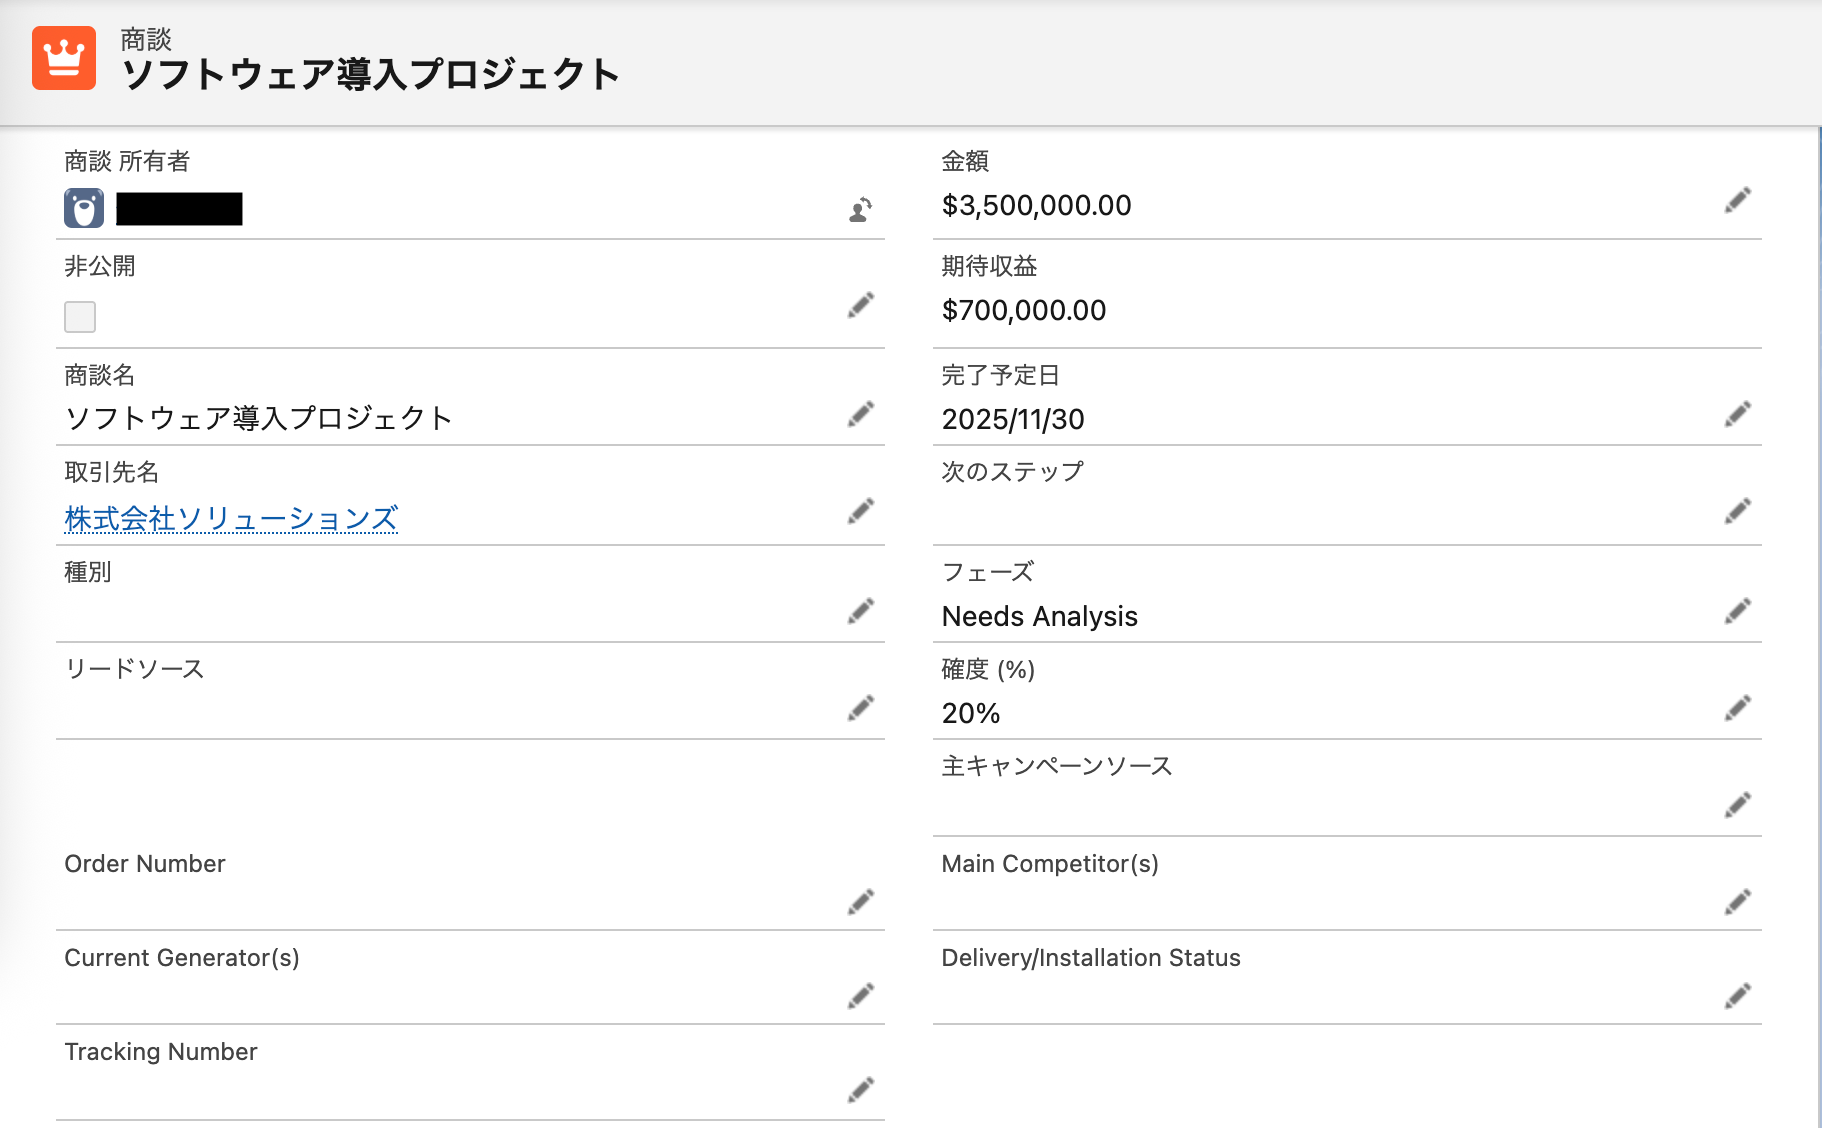Edit the 主キャンペーンソース pencil icon
Screen dimensions: 1822x1128
1737,805
